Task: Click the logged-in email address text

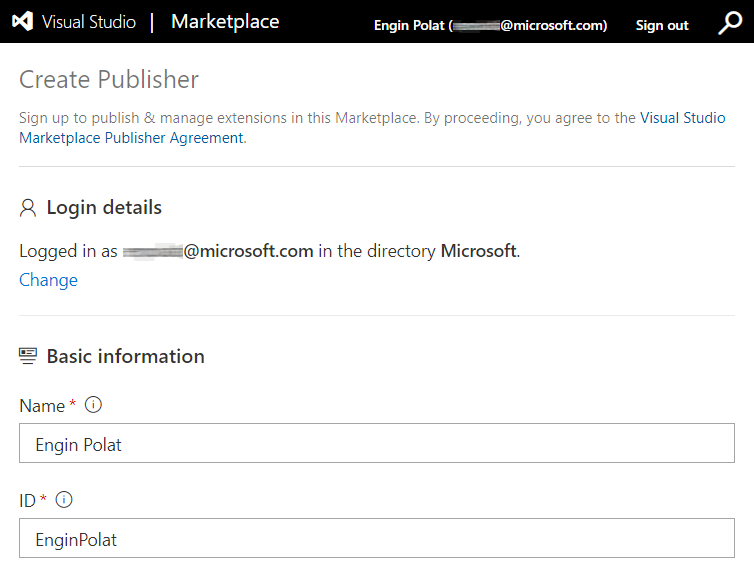Action: pyautogui.click(x=218, y=251)
